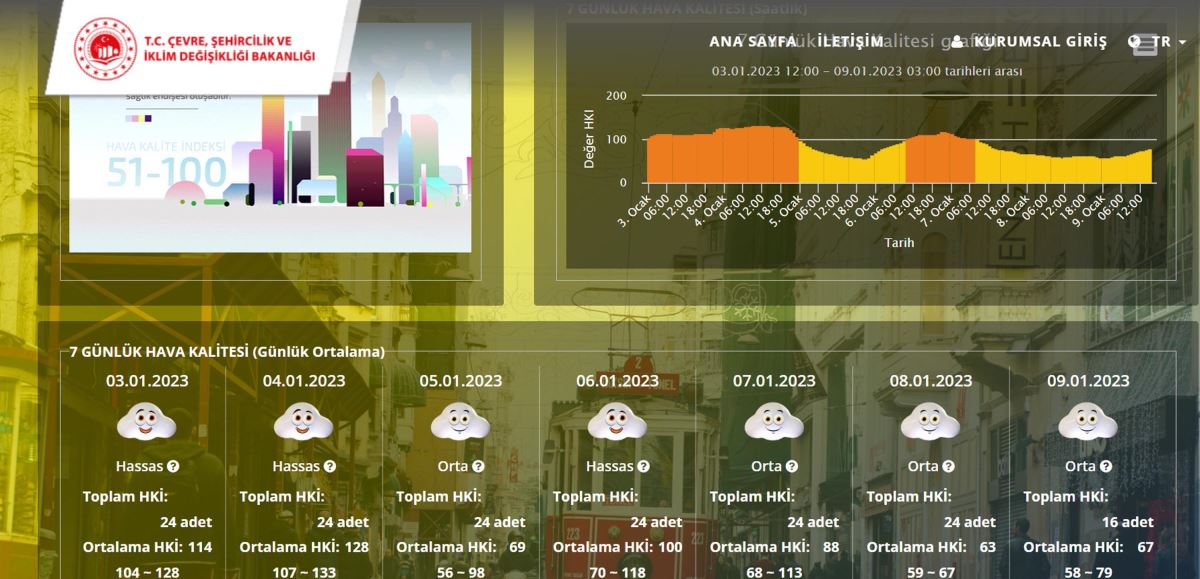Open the İletişim menu item
The width and height of the screenshot is (1200, 579).
tap(851, 42)
